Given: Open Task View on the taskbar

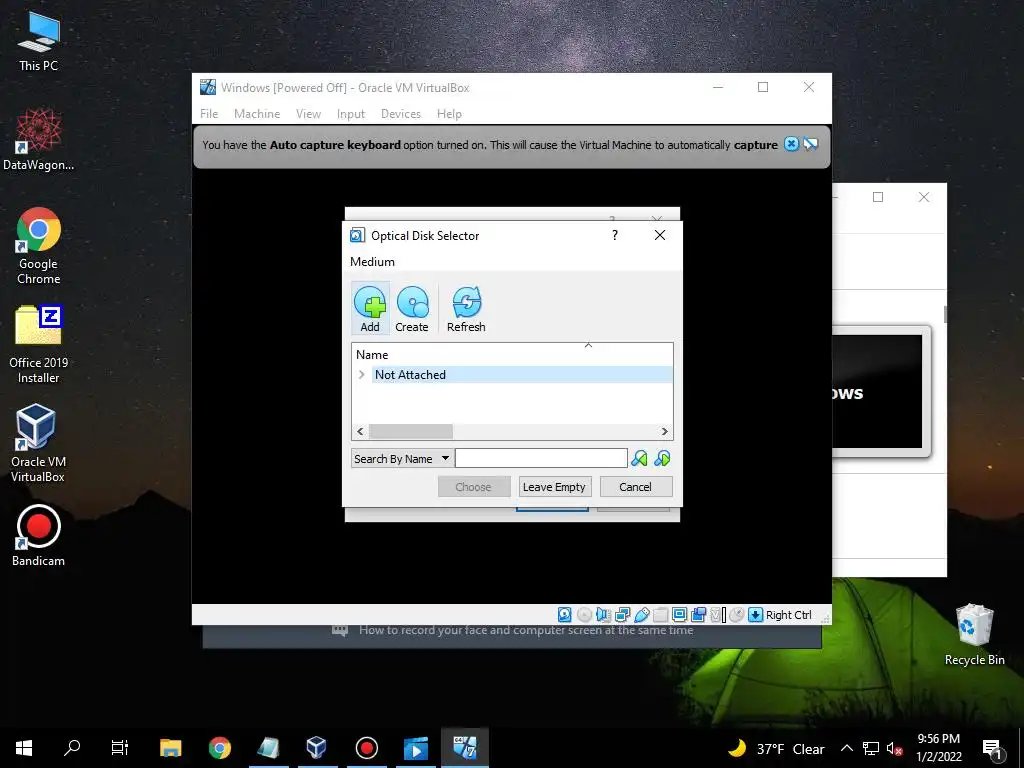Looking at the screenshot, I should pos(120,748).
